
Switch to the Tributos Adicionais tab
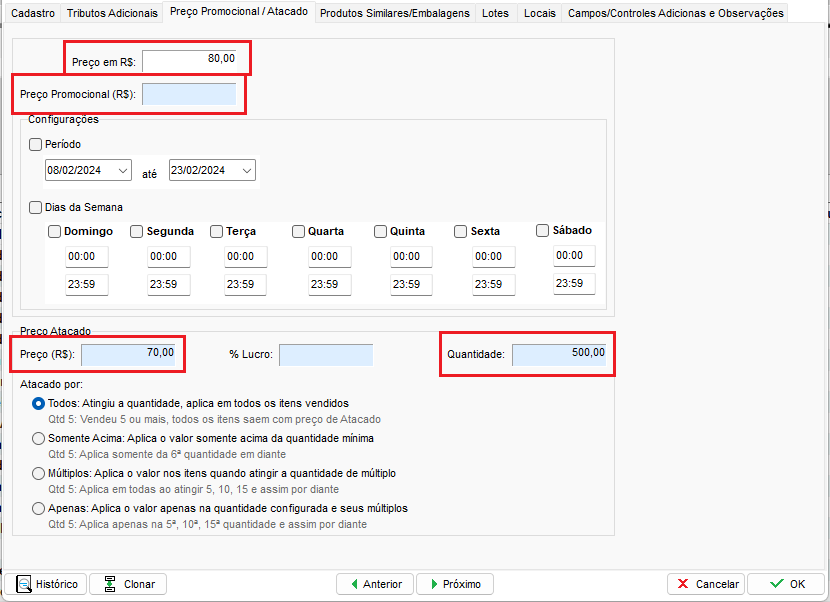(x=112, y=13)
